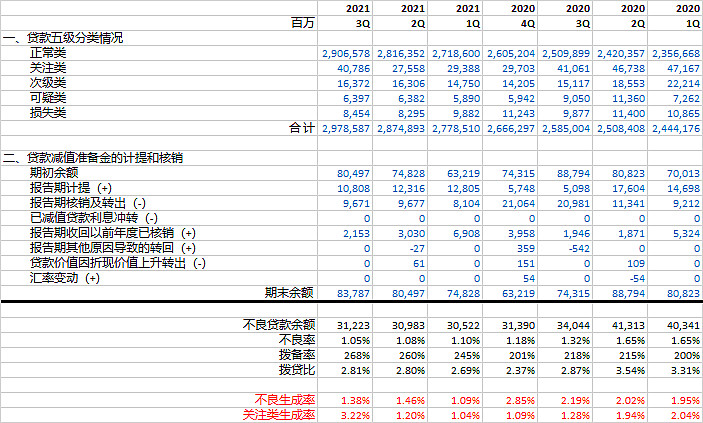Click the 不良贷款余额 label
The image size is (703, 423).
pos(279,325)
